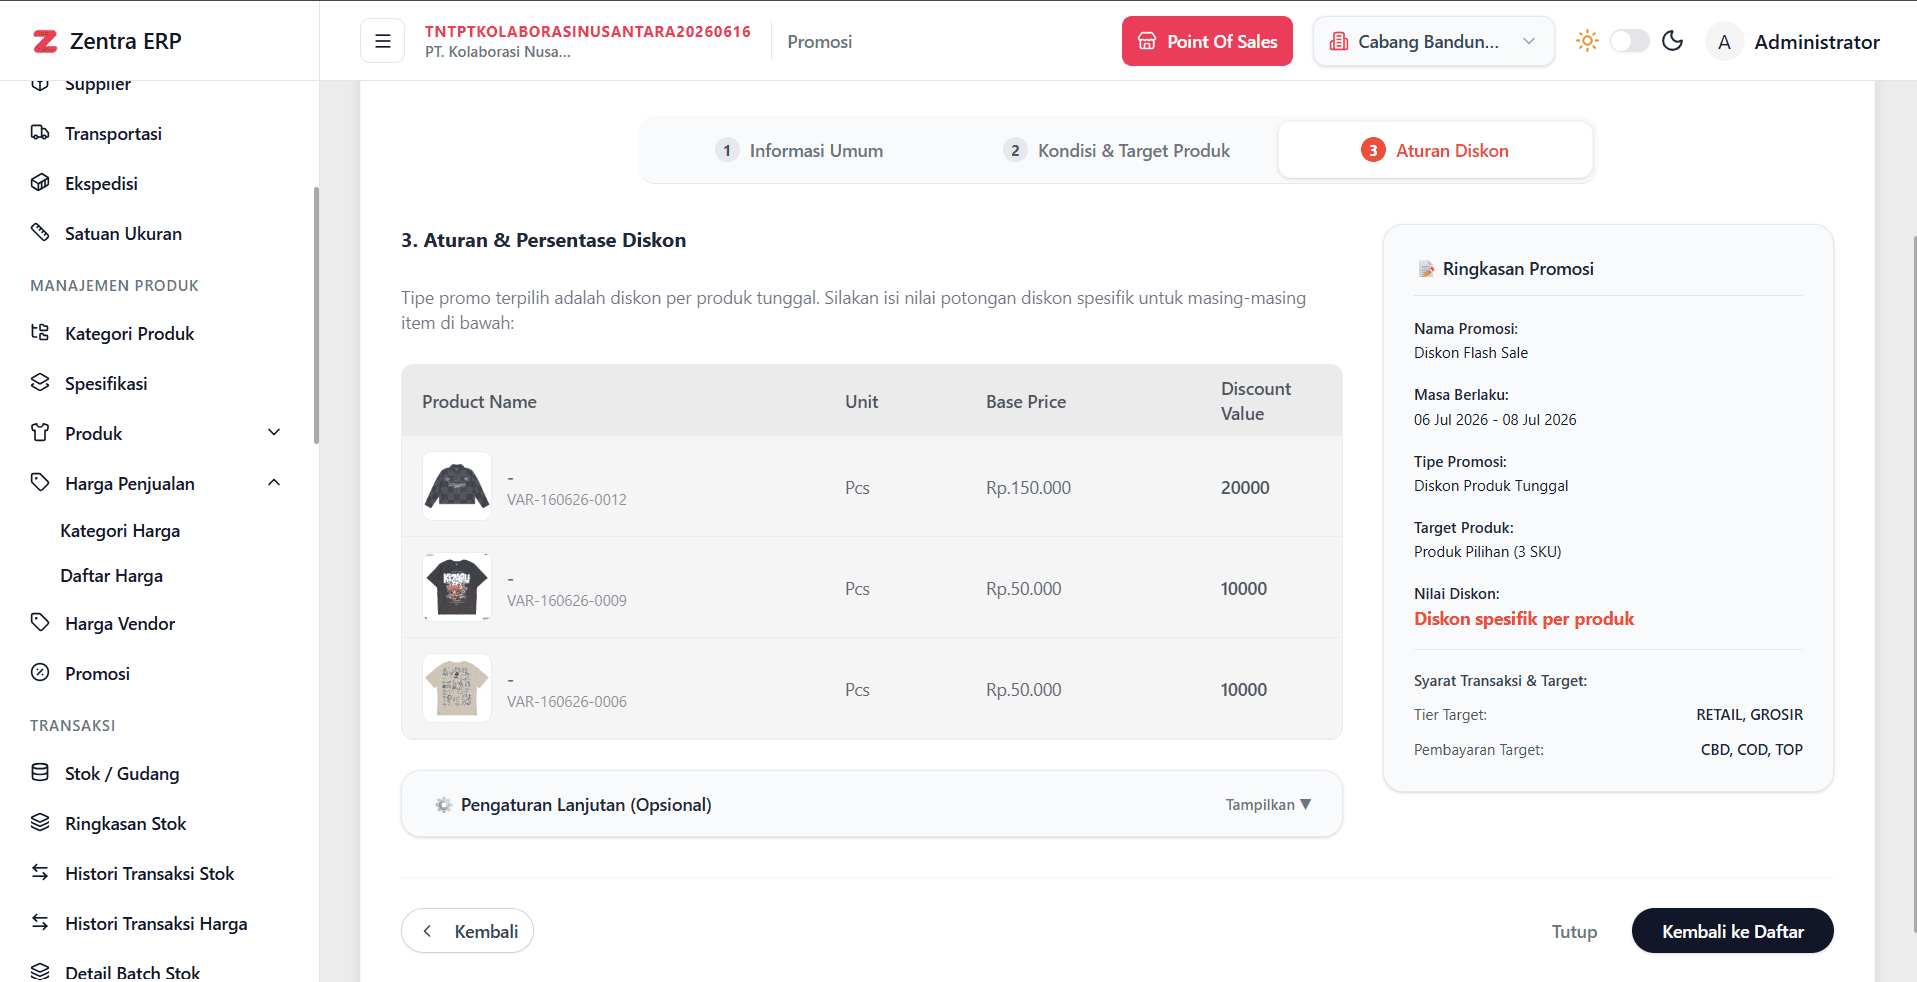Click the sun light-mode icon

point(1587,41)
